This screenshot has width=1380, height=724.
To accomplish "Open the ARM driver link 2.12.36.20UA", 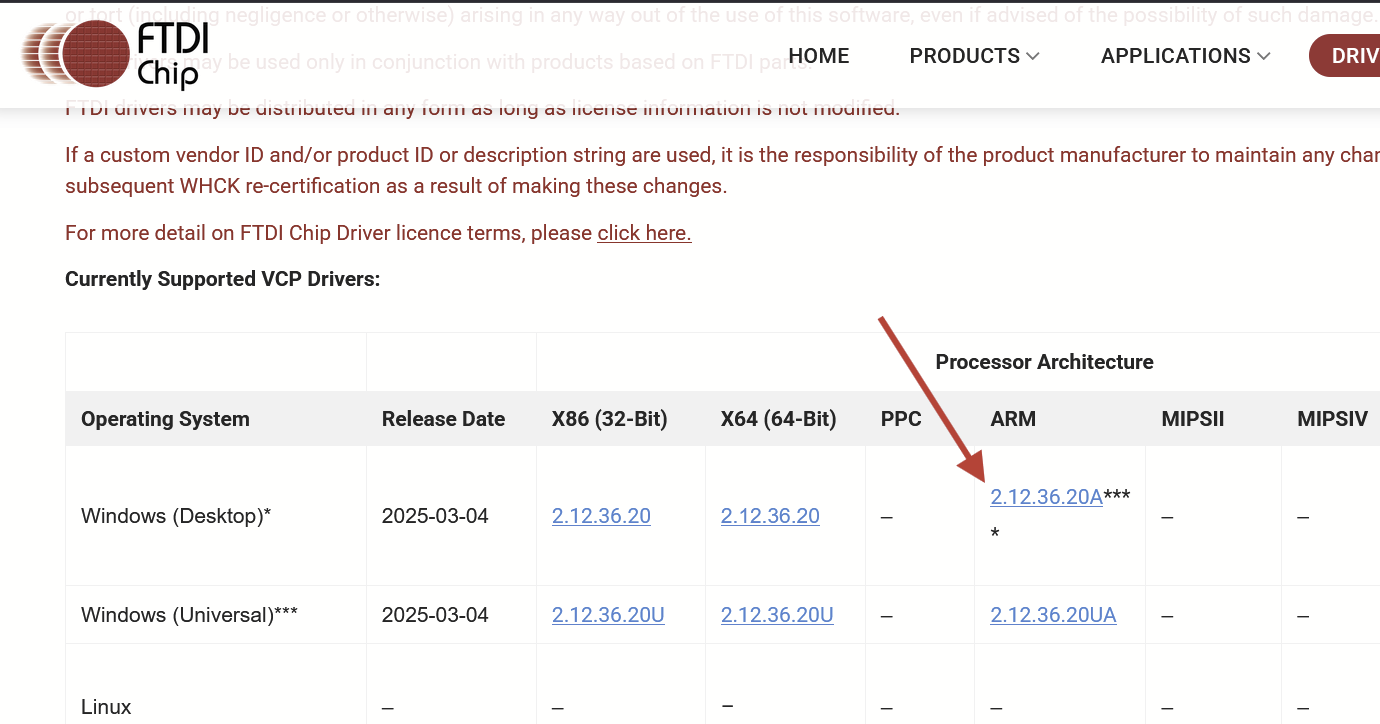I will tap(1053, 615).
